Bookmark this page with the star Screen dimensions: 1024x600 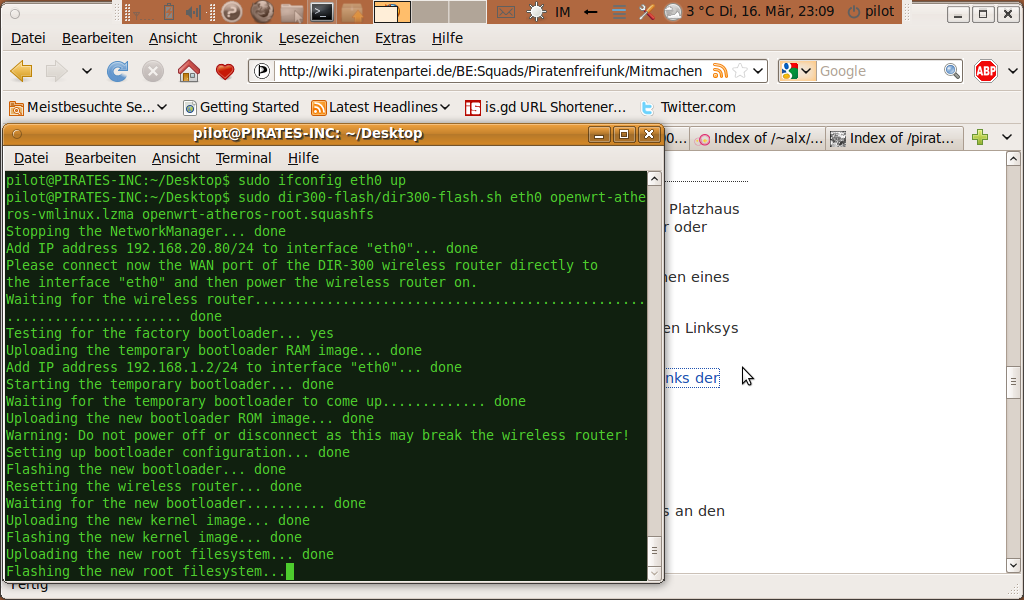(739, 71)
